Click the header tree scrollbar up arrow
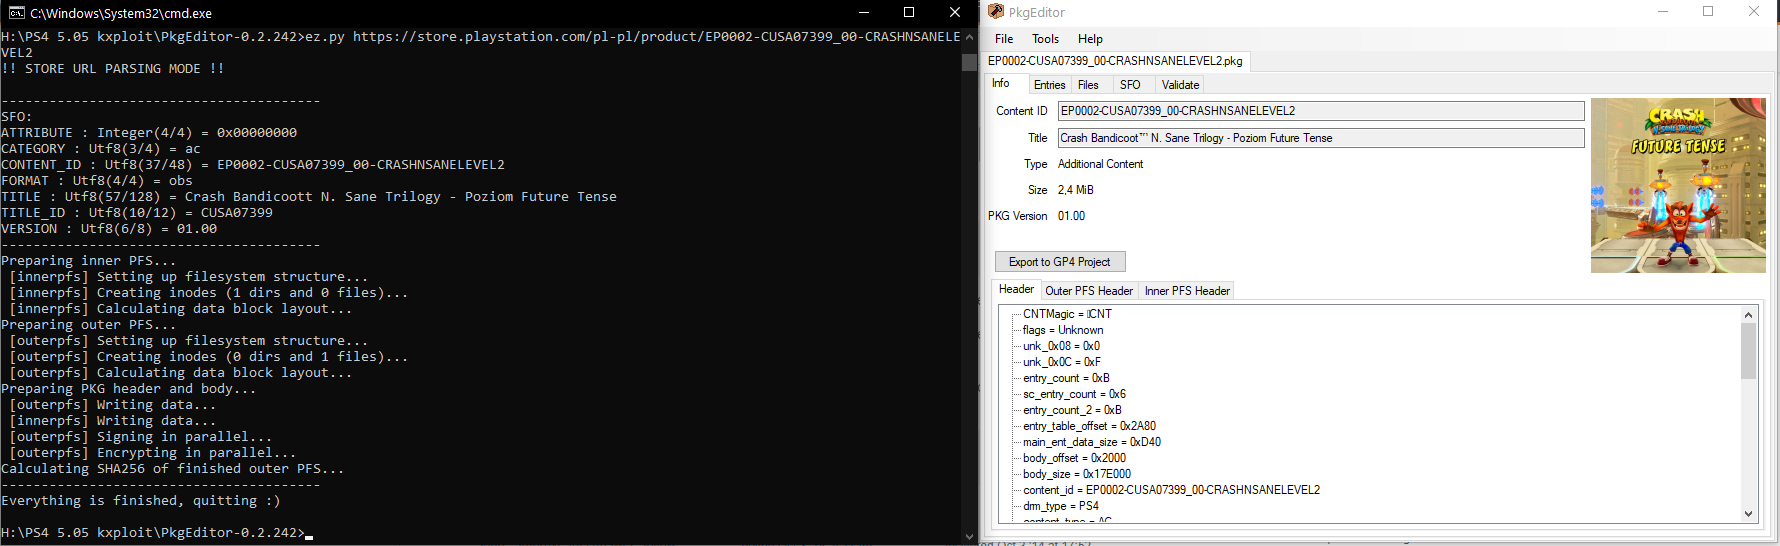The image size is (1780, 546). 1748,315
